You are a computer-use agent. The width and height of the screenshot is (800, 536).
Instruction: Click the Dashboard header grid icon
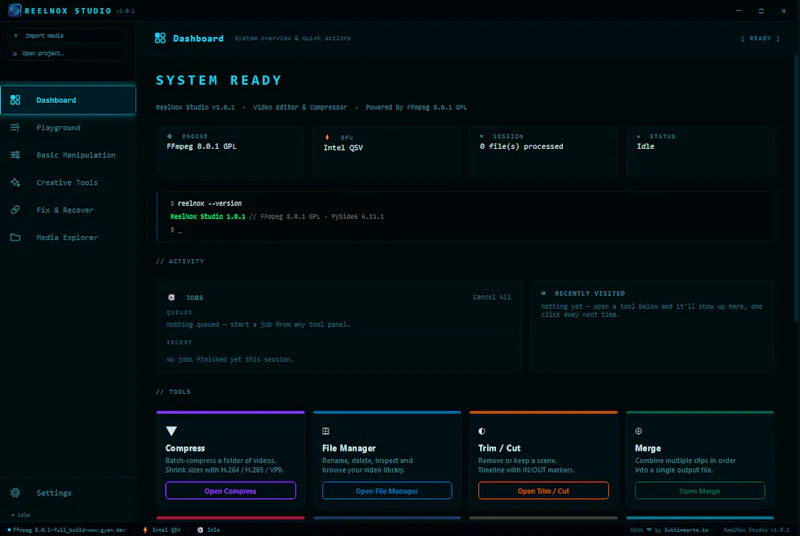tap(160, 38)
